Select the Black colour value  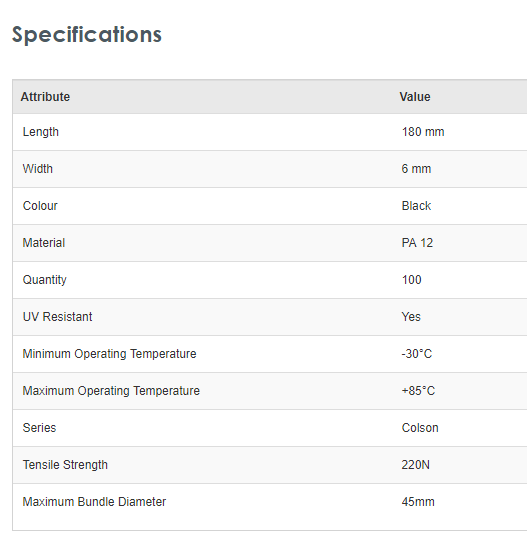pos(416,206)
